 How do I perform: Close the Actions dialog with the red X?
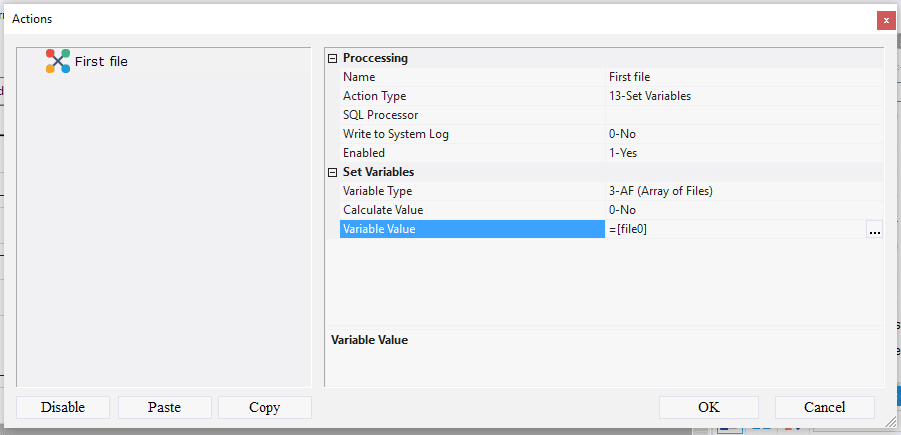[x=886, y=19]
